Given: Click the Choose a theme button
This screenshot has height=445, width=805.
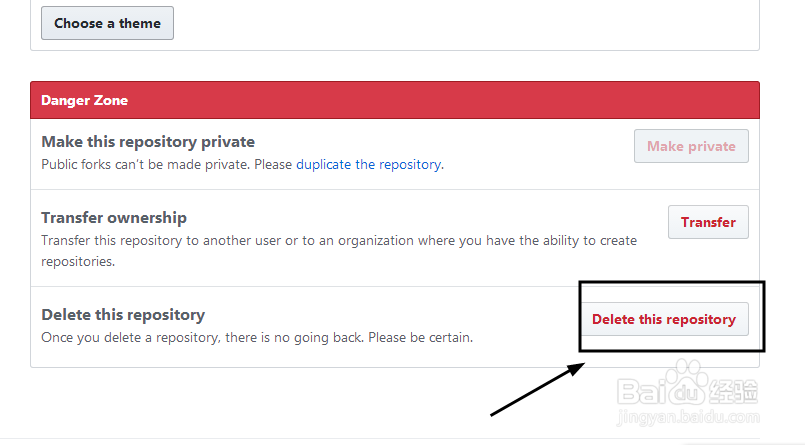Looking at the screenshot, I should pos(107,23).
